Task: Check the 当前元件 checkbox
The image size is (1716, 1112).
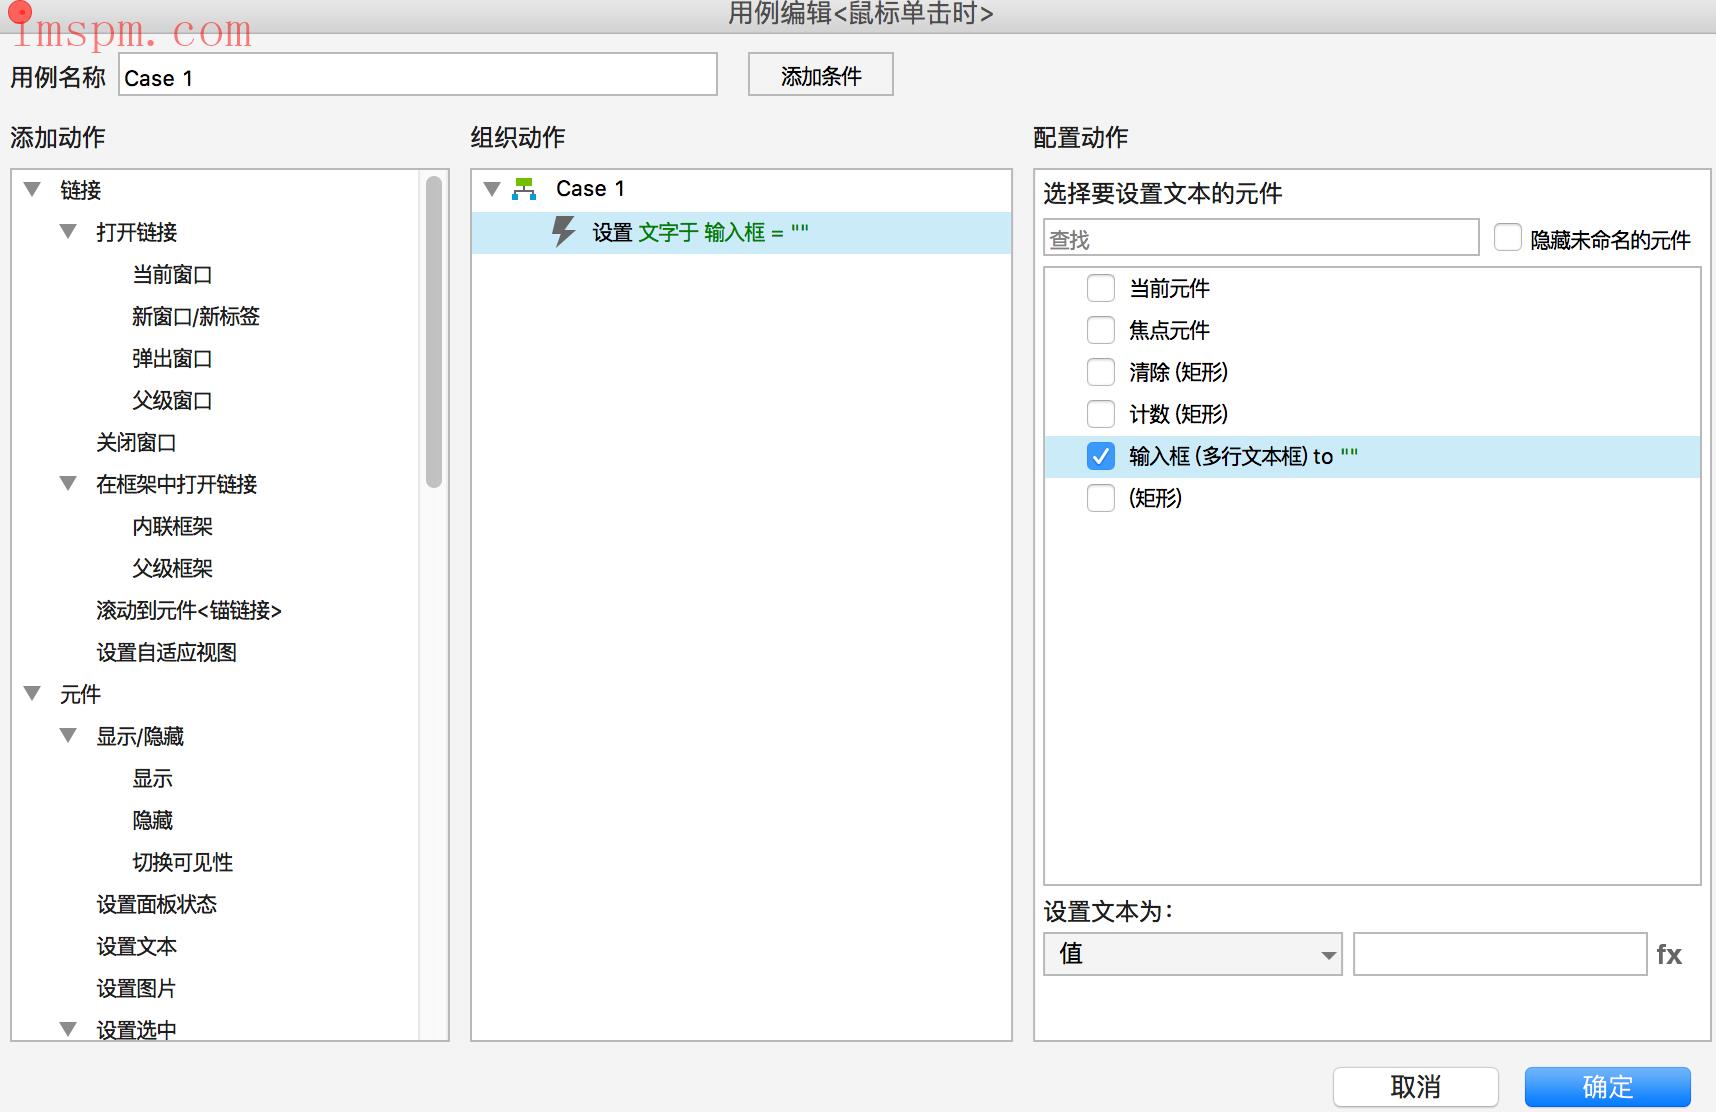Action: [1101, 288]
